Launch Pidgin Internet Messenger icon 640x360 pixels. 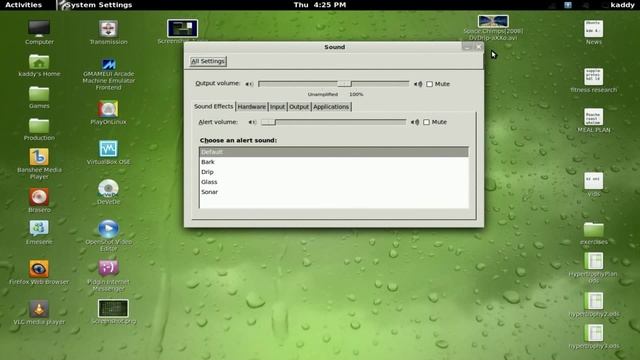point(108,268)
